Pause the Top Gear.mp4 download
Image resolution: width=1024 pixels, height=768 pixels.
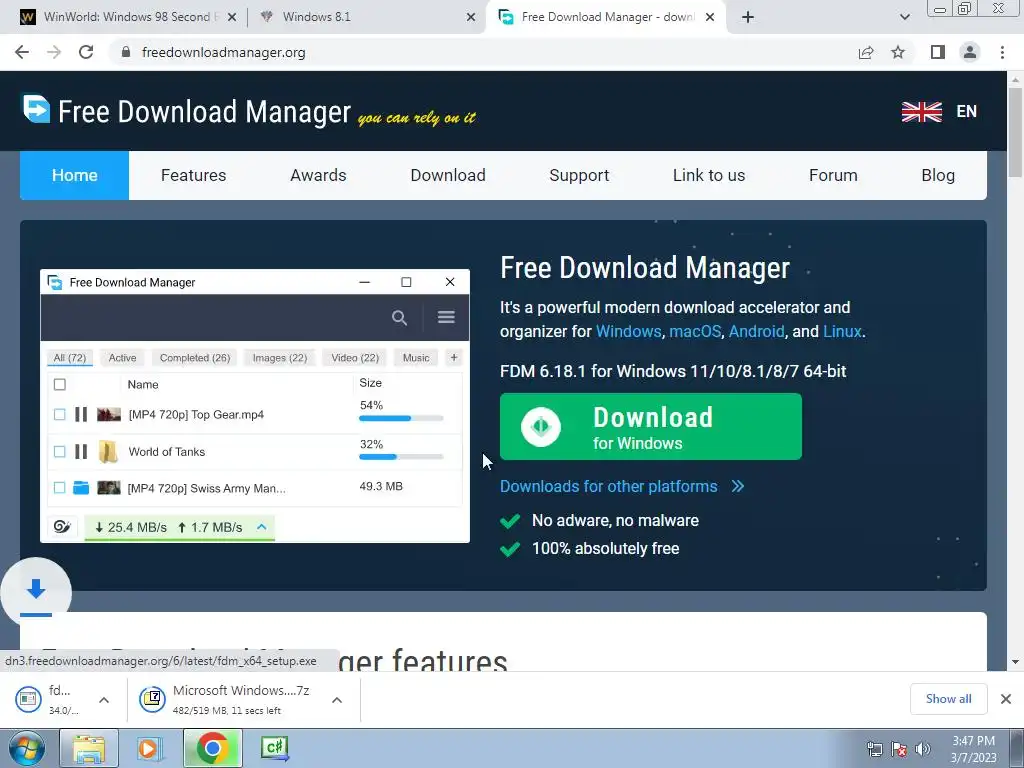[x=81, y=414]
